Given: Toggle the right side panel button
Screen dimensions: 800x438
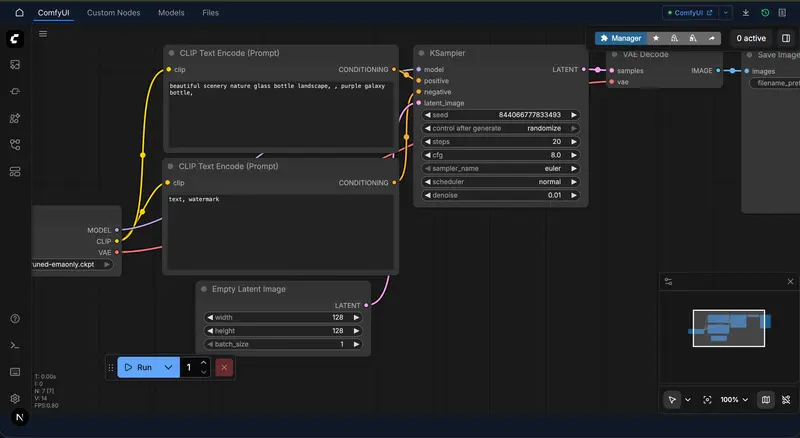Looking at the screenshot, I should (785, 38).
